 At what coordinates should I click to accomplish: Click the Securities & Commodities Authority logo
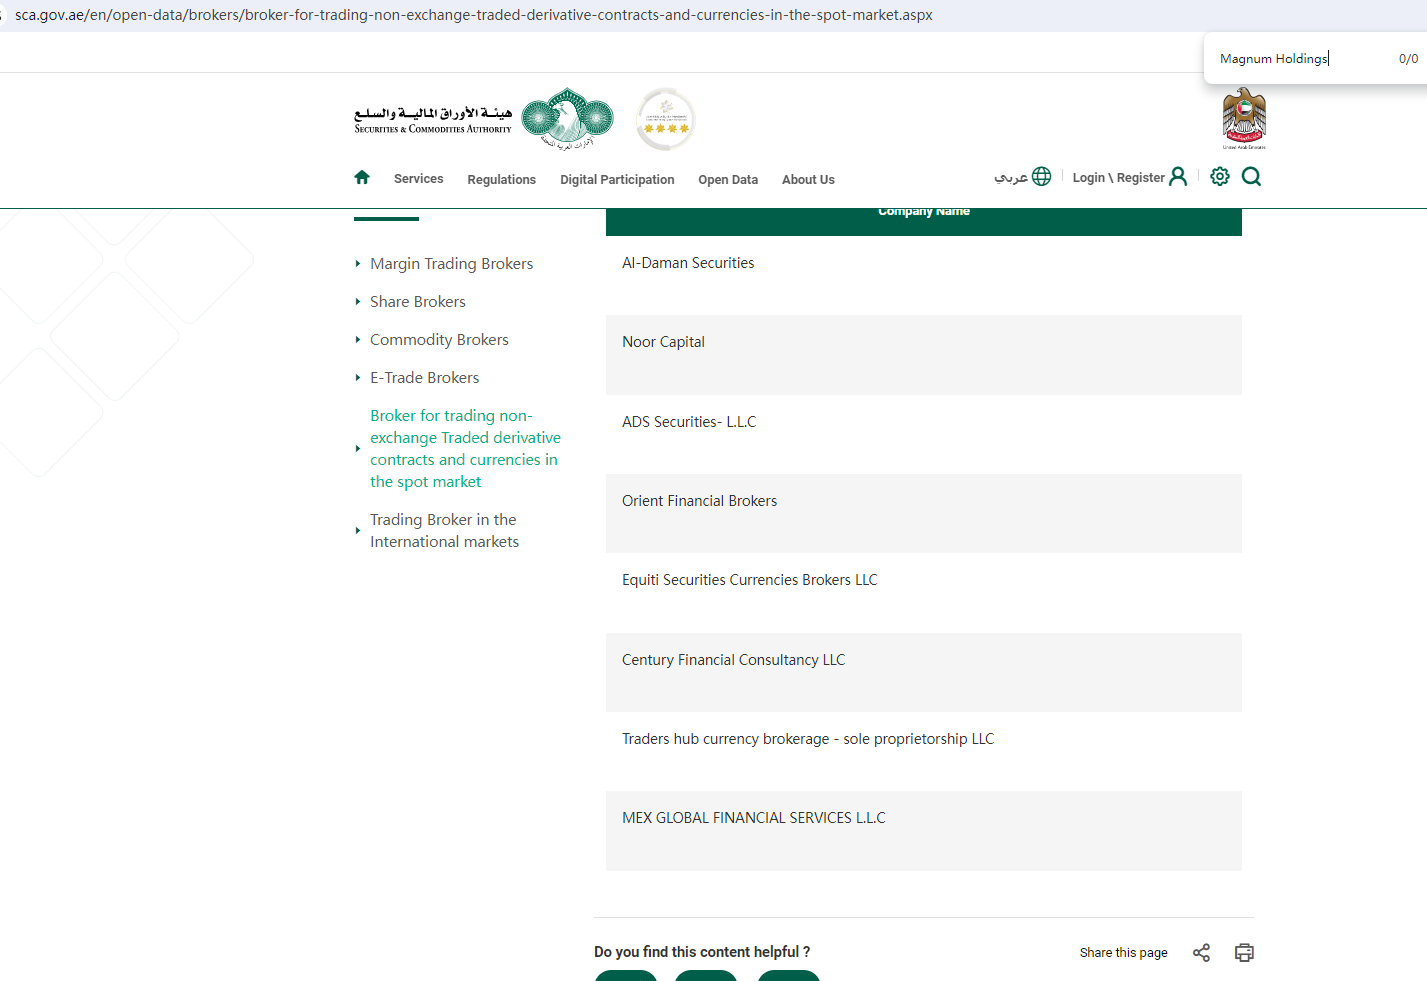pyautogui.click(x=484, y=119)
